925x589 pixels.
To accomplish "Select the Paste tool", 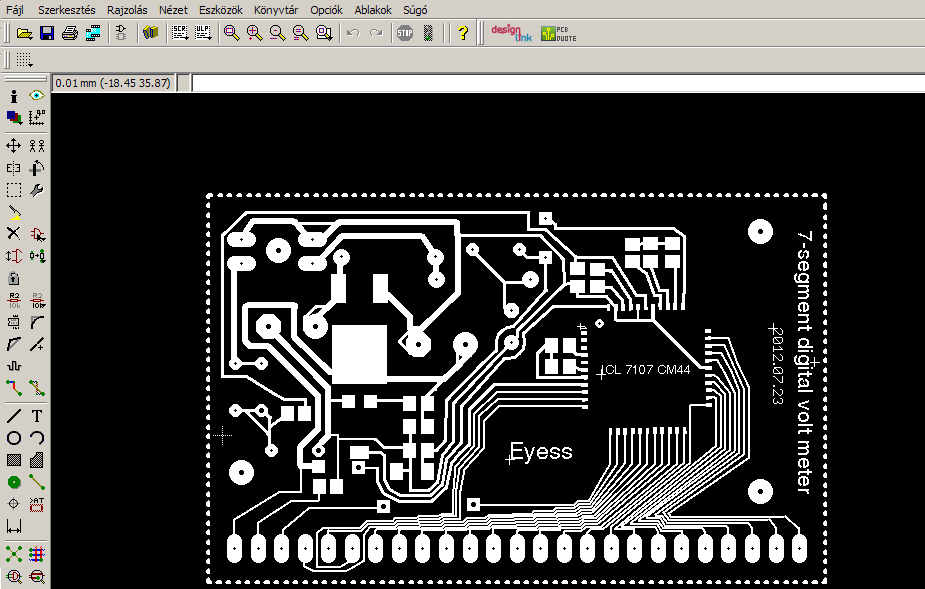I will 14,212.
